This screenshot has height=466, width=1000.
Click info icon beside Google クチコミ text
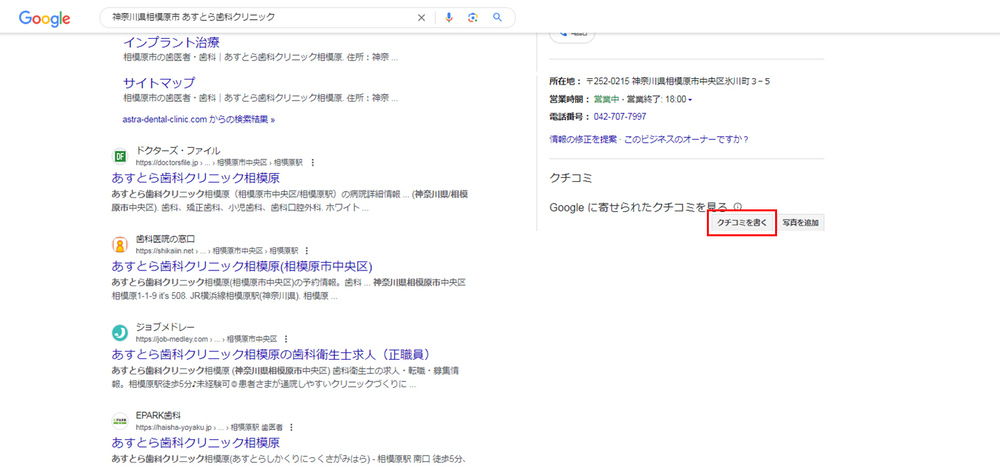pos(738,206)
